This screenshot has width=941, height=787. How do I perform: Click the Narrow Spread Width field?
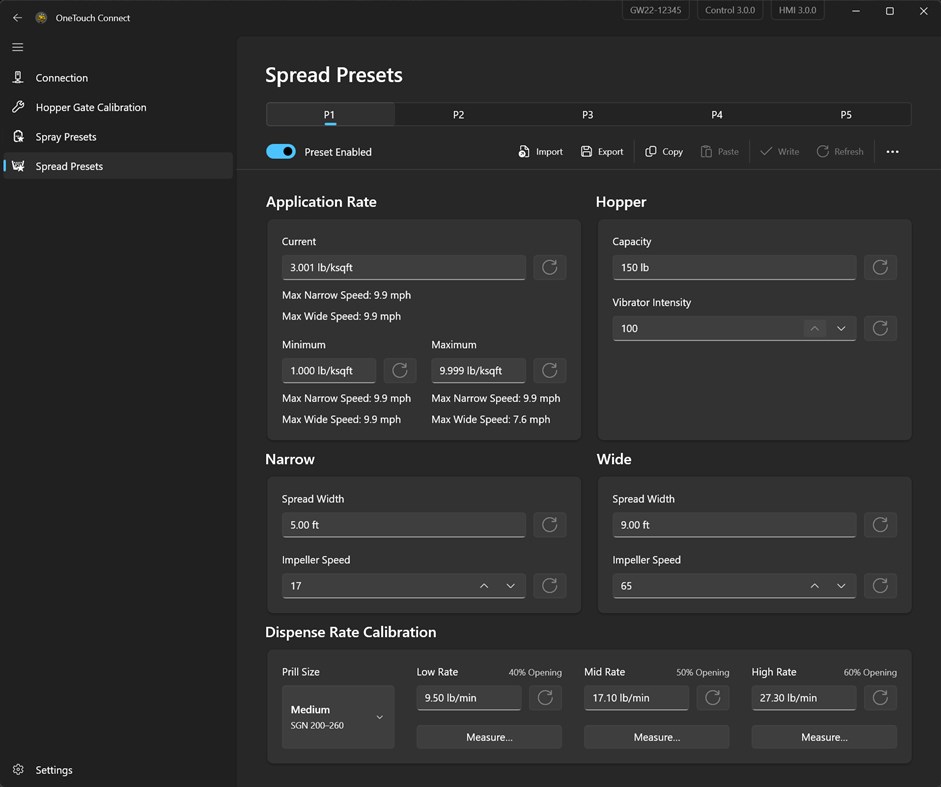[x=403, y=525]
